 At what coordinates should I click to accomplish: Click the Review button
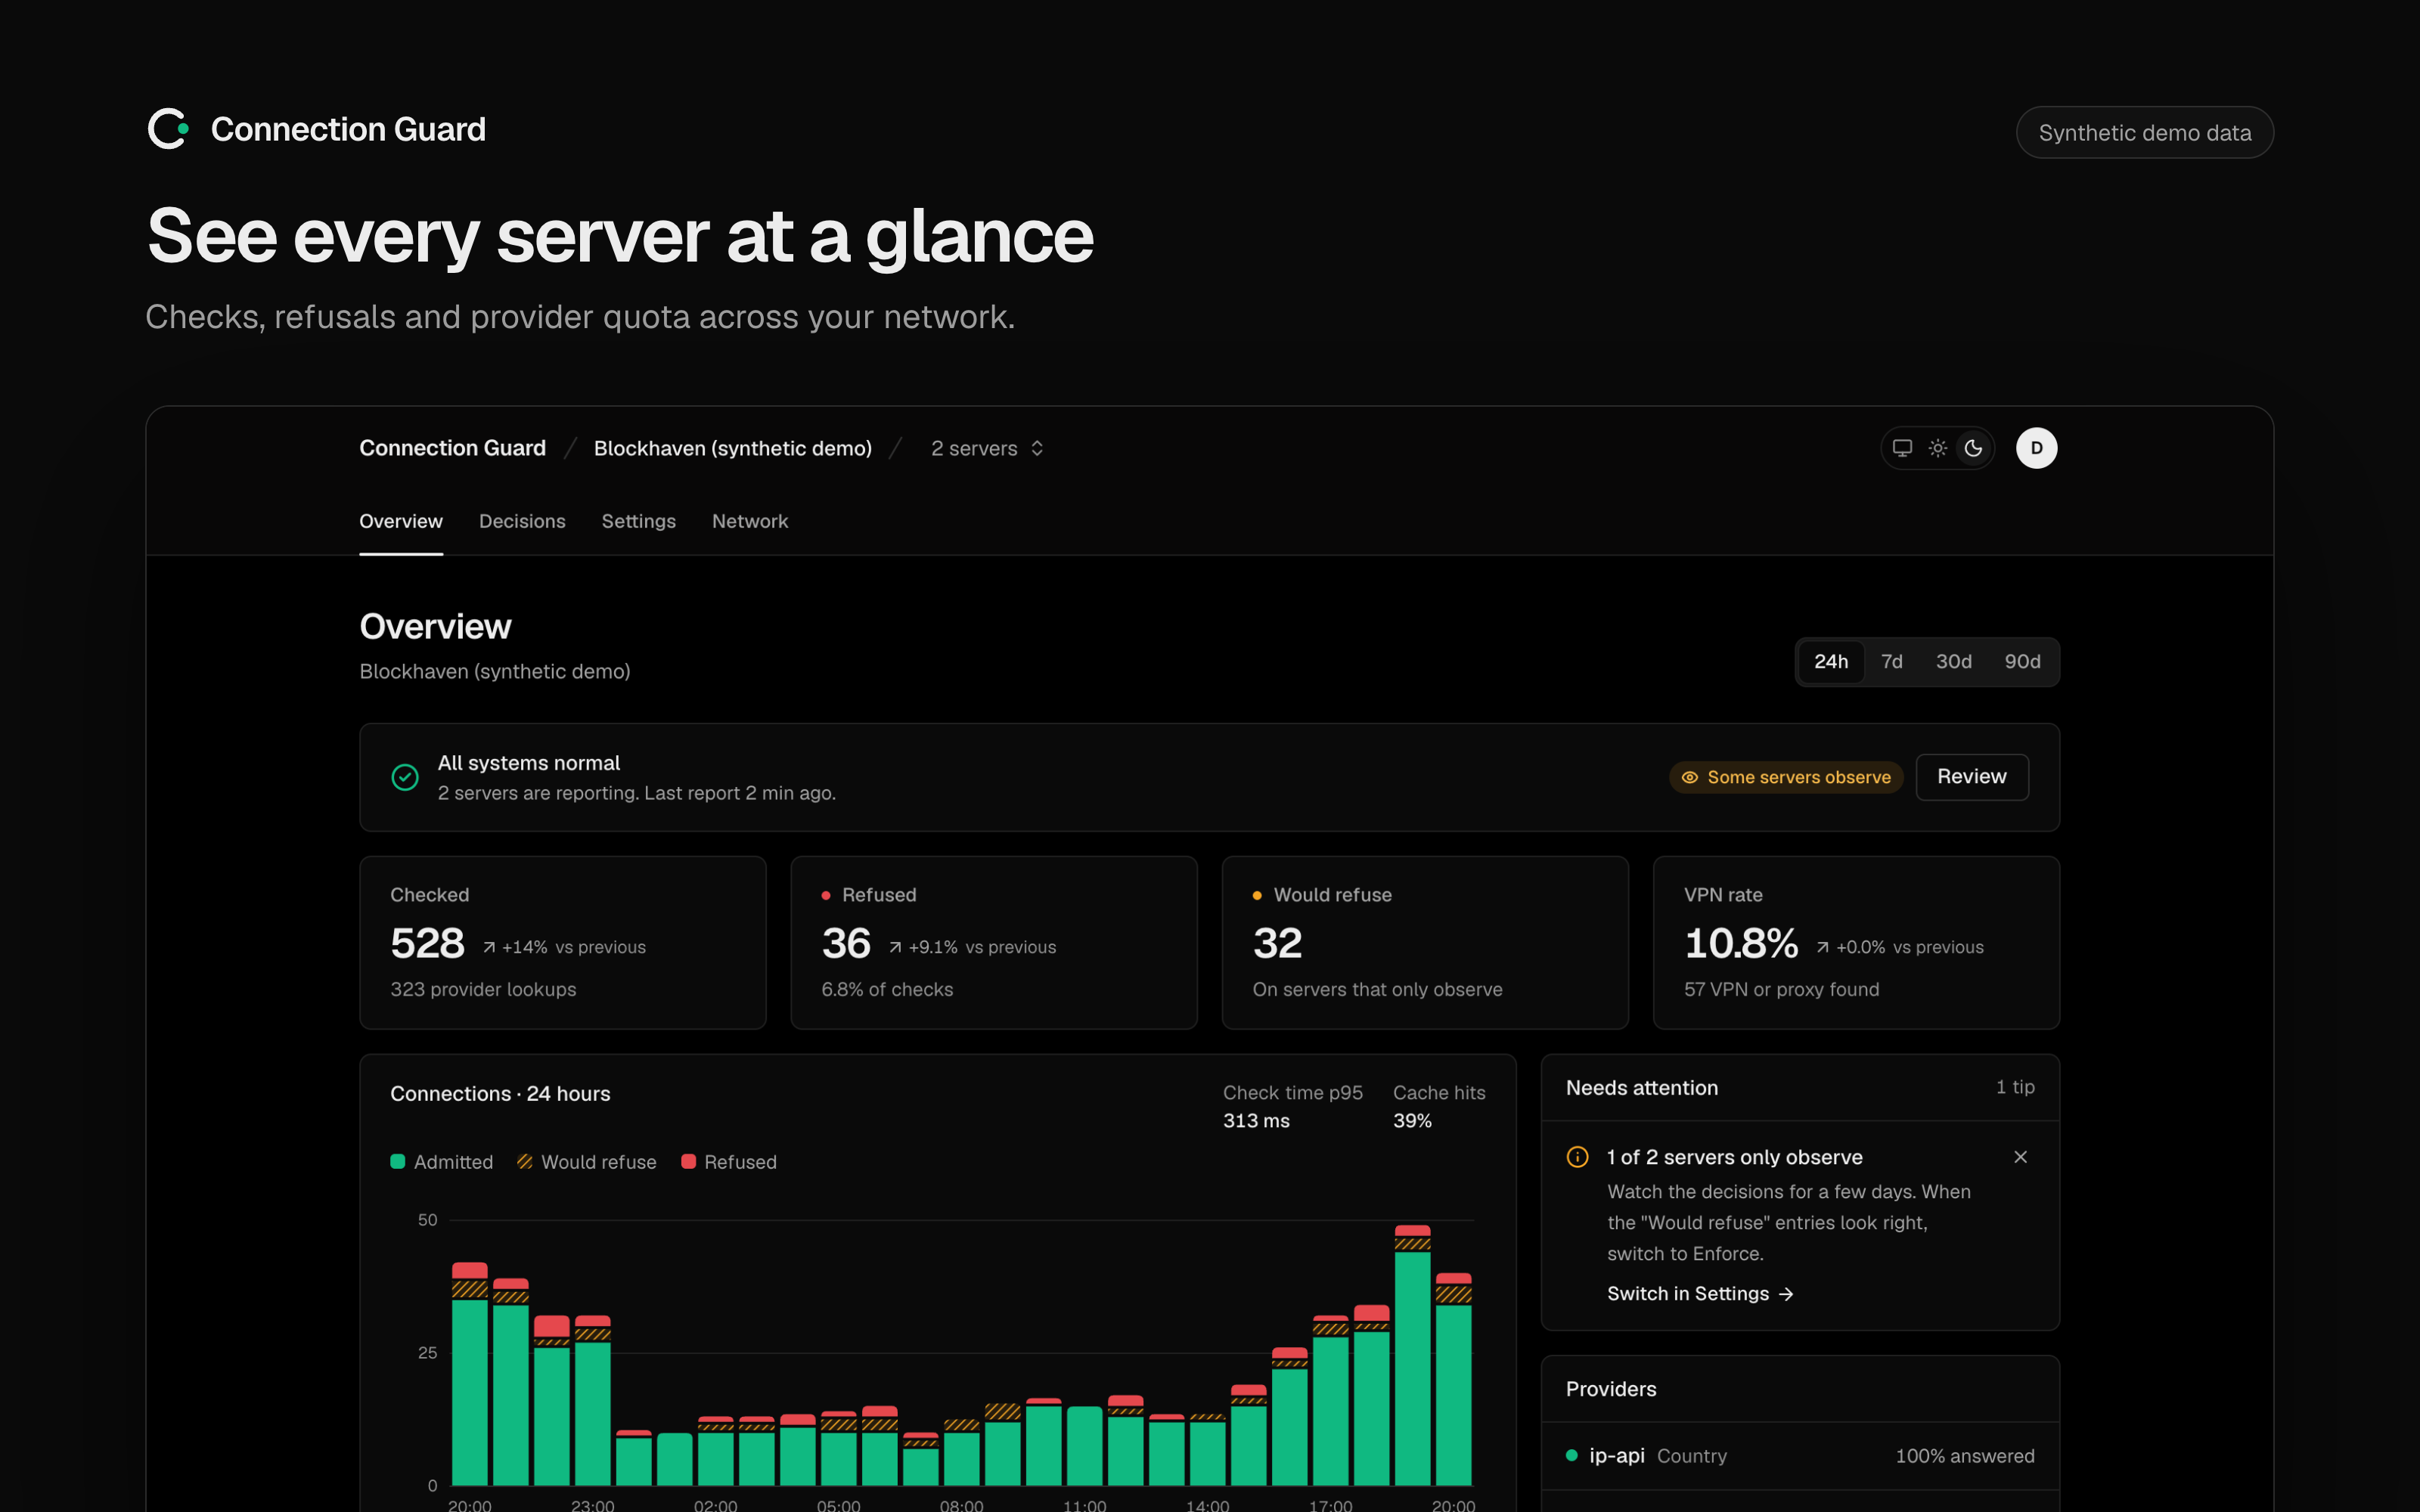[x=1971, y=777]
